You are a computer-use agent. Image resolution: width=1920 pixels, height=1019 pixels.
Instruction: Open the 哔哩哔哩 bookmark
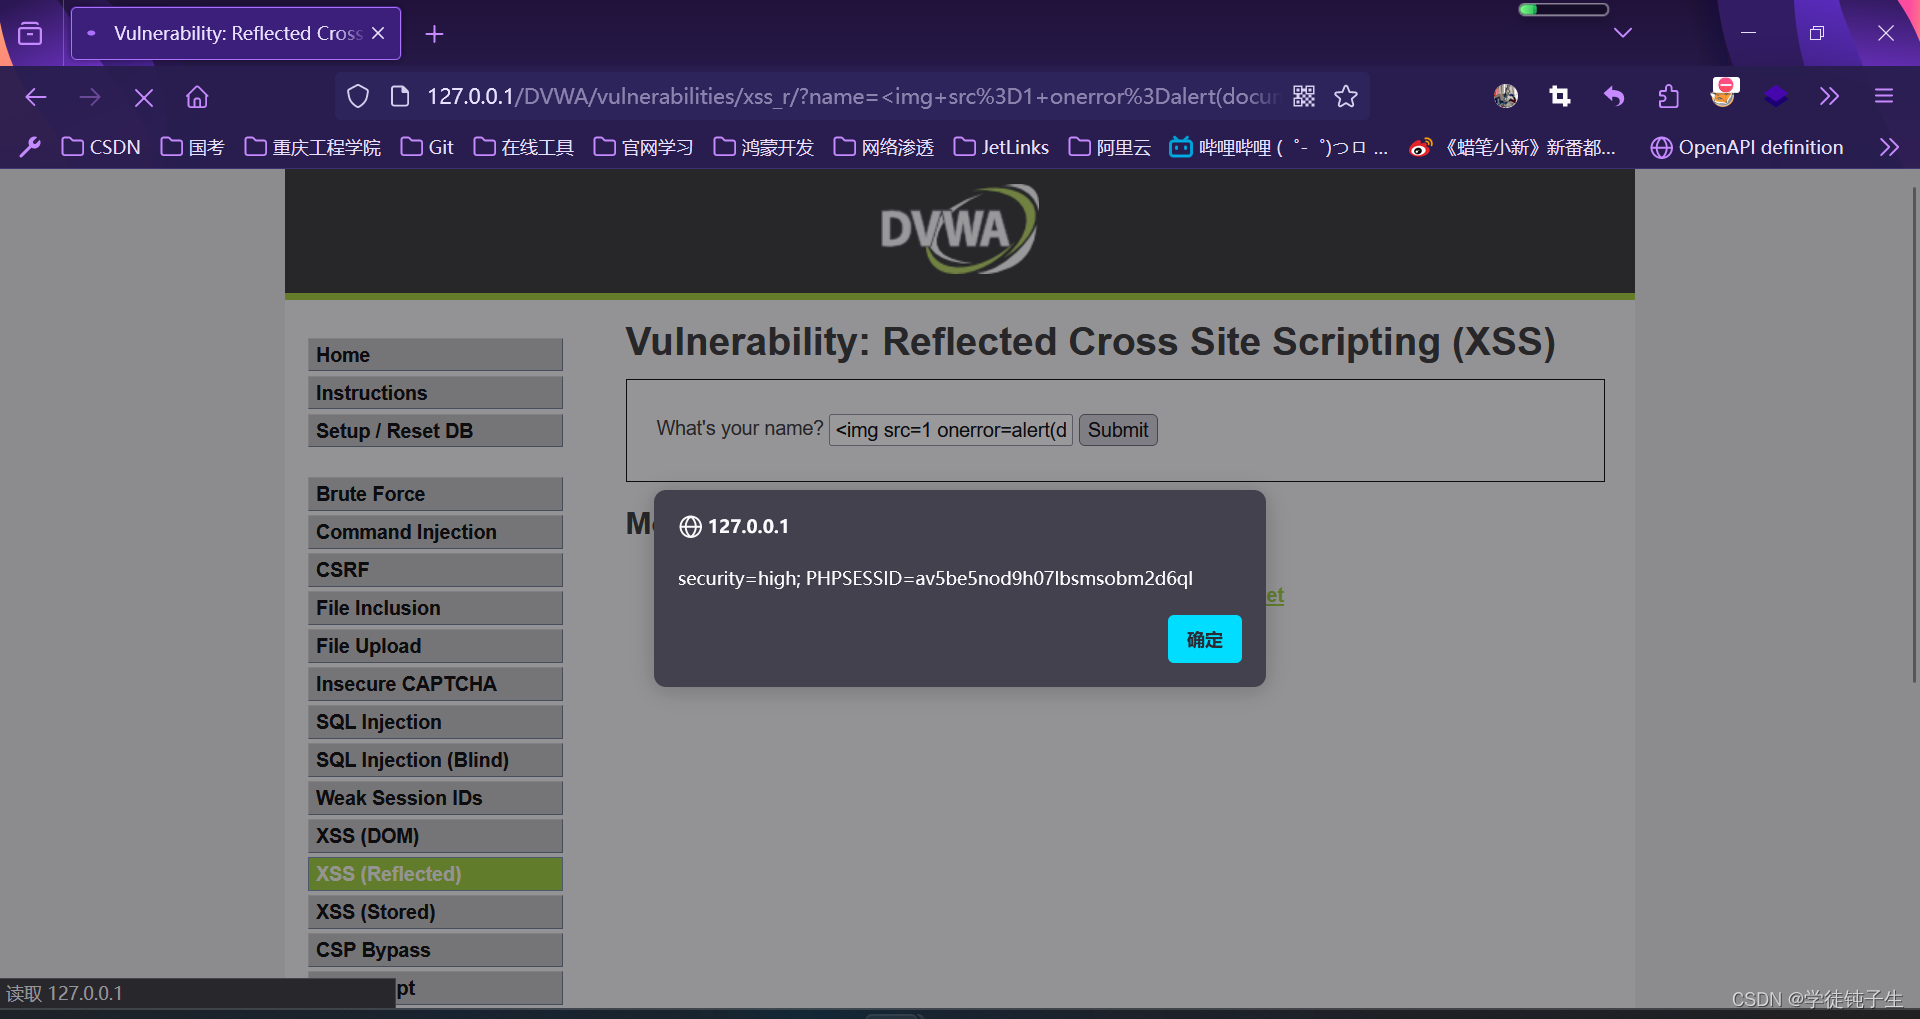tap(1279, 147)
